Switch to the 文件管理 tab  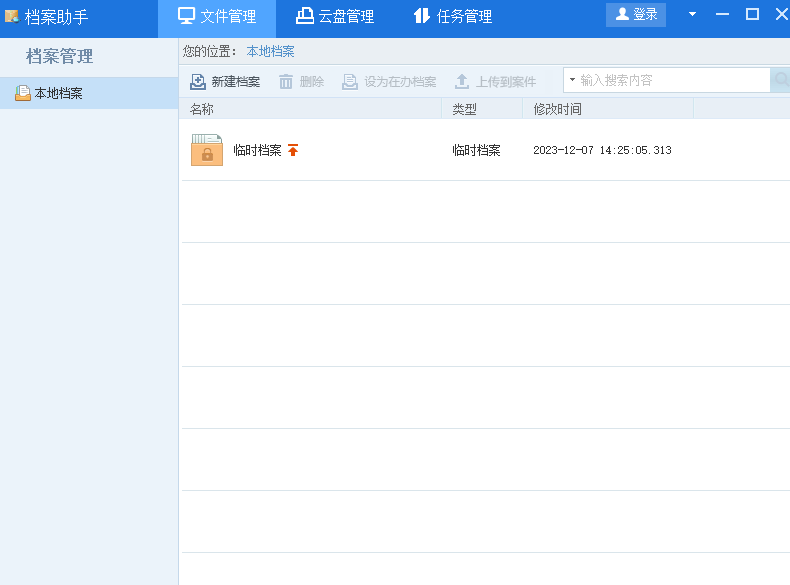(x=217, y=18)
